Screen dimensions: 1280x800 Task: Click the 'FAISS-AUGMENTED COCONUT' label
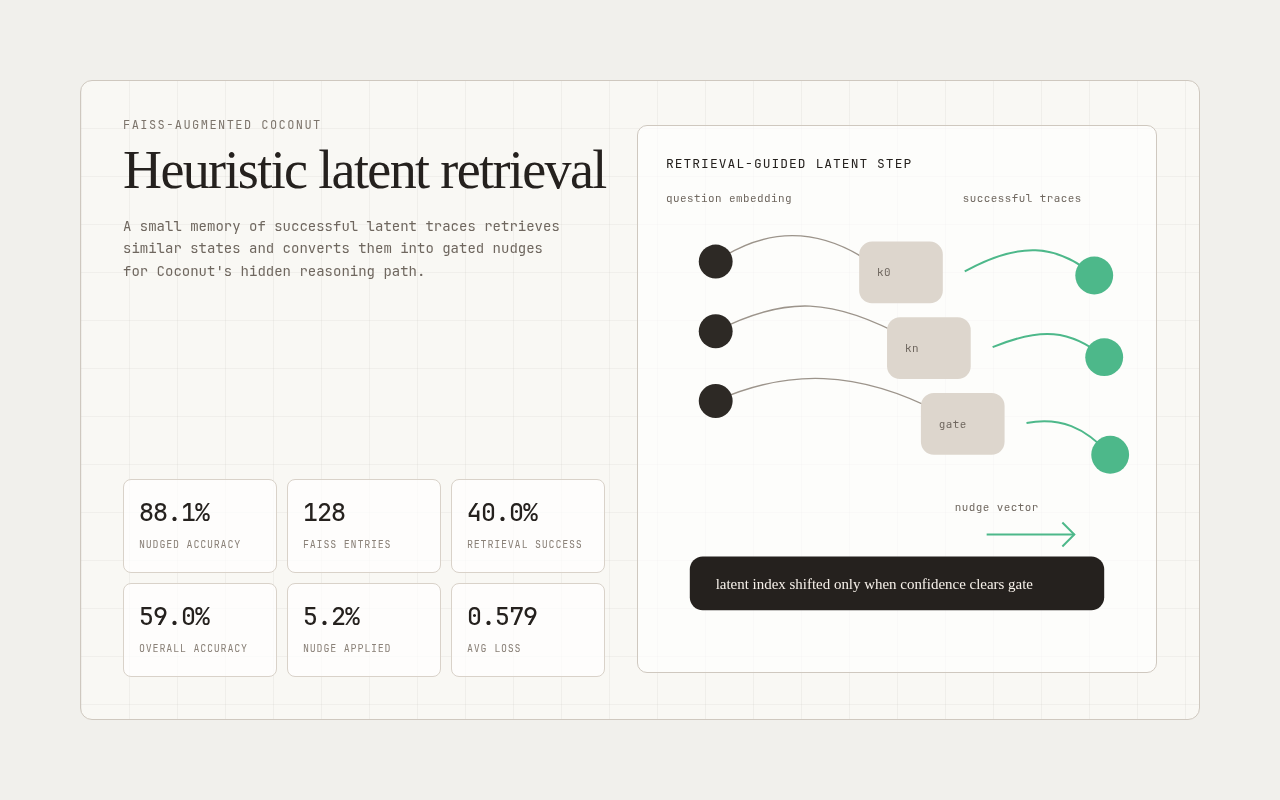[222, 125]
